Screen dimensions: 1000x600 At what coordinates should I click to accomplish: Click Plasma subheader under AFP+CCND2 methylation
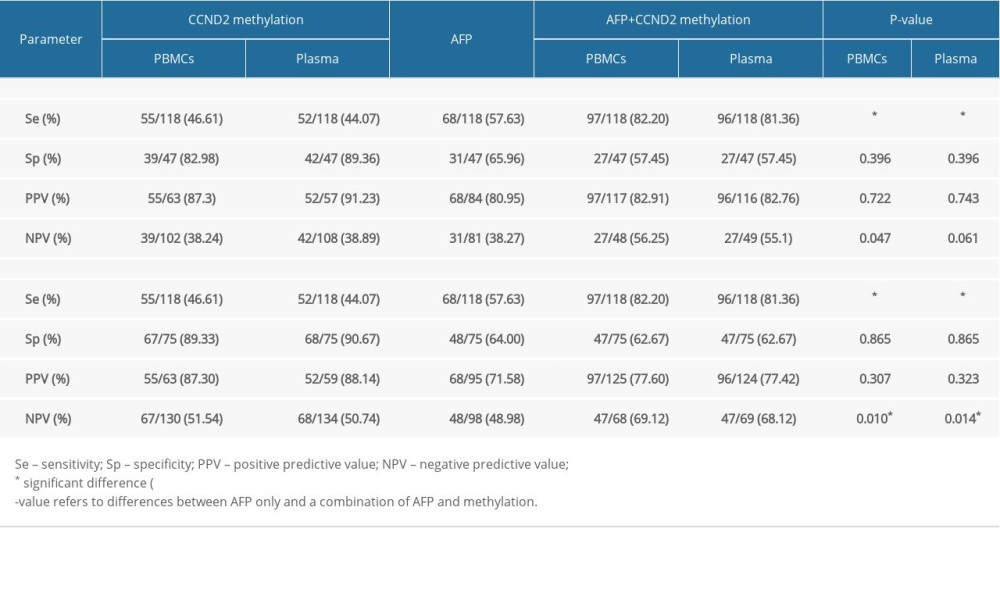750,59
